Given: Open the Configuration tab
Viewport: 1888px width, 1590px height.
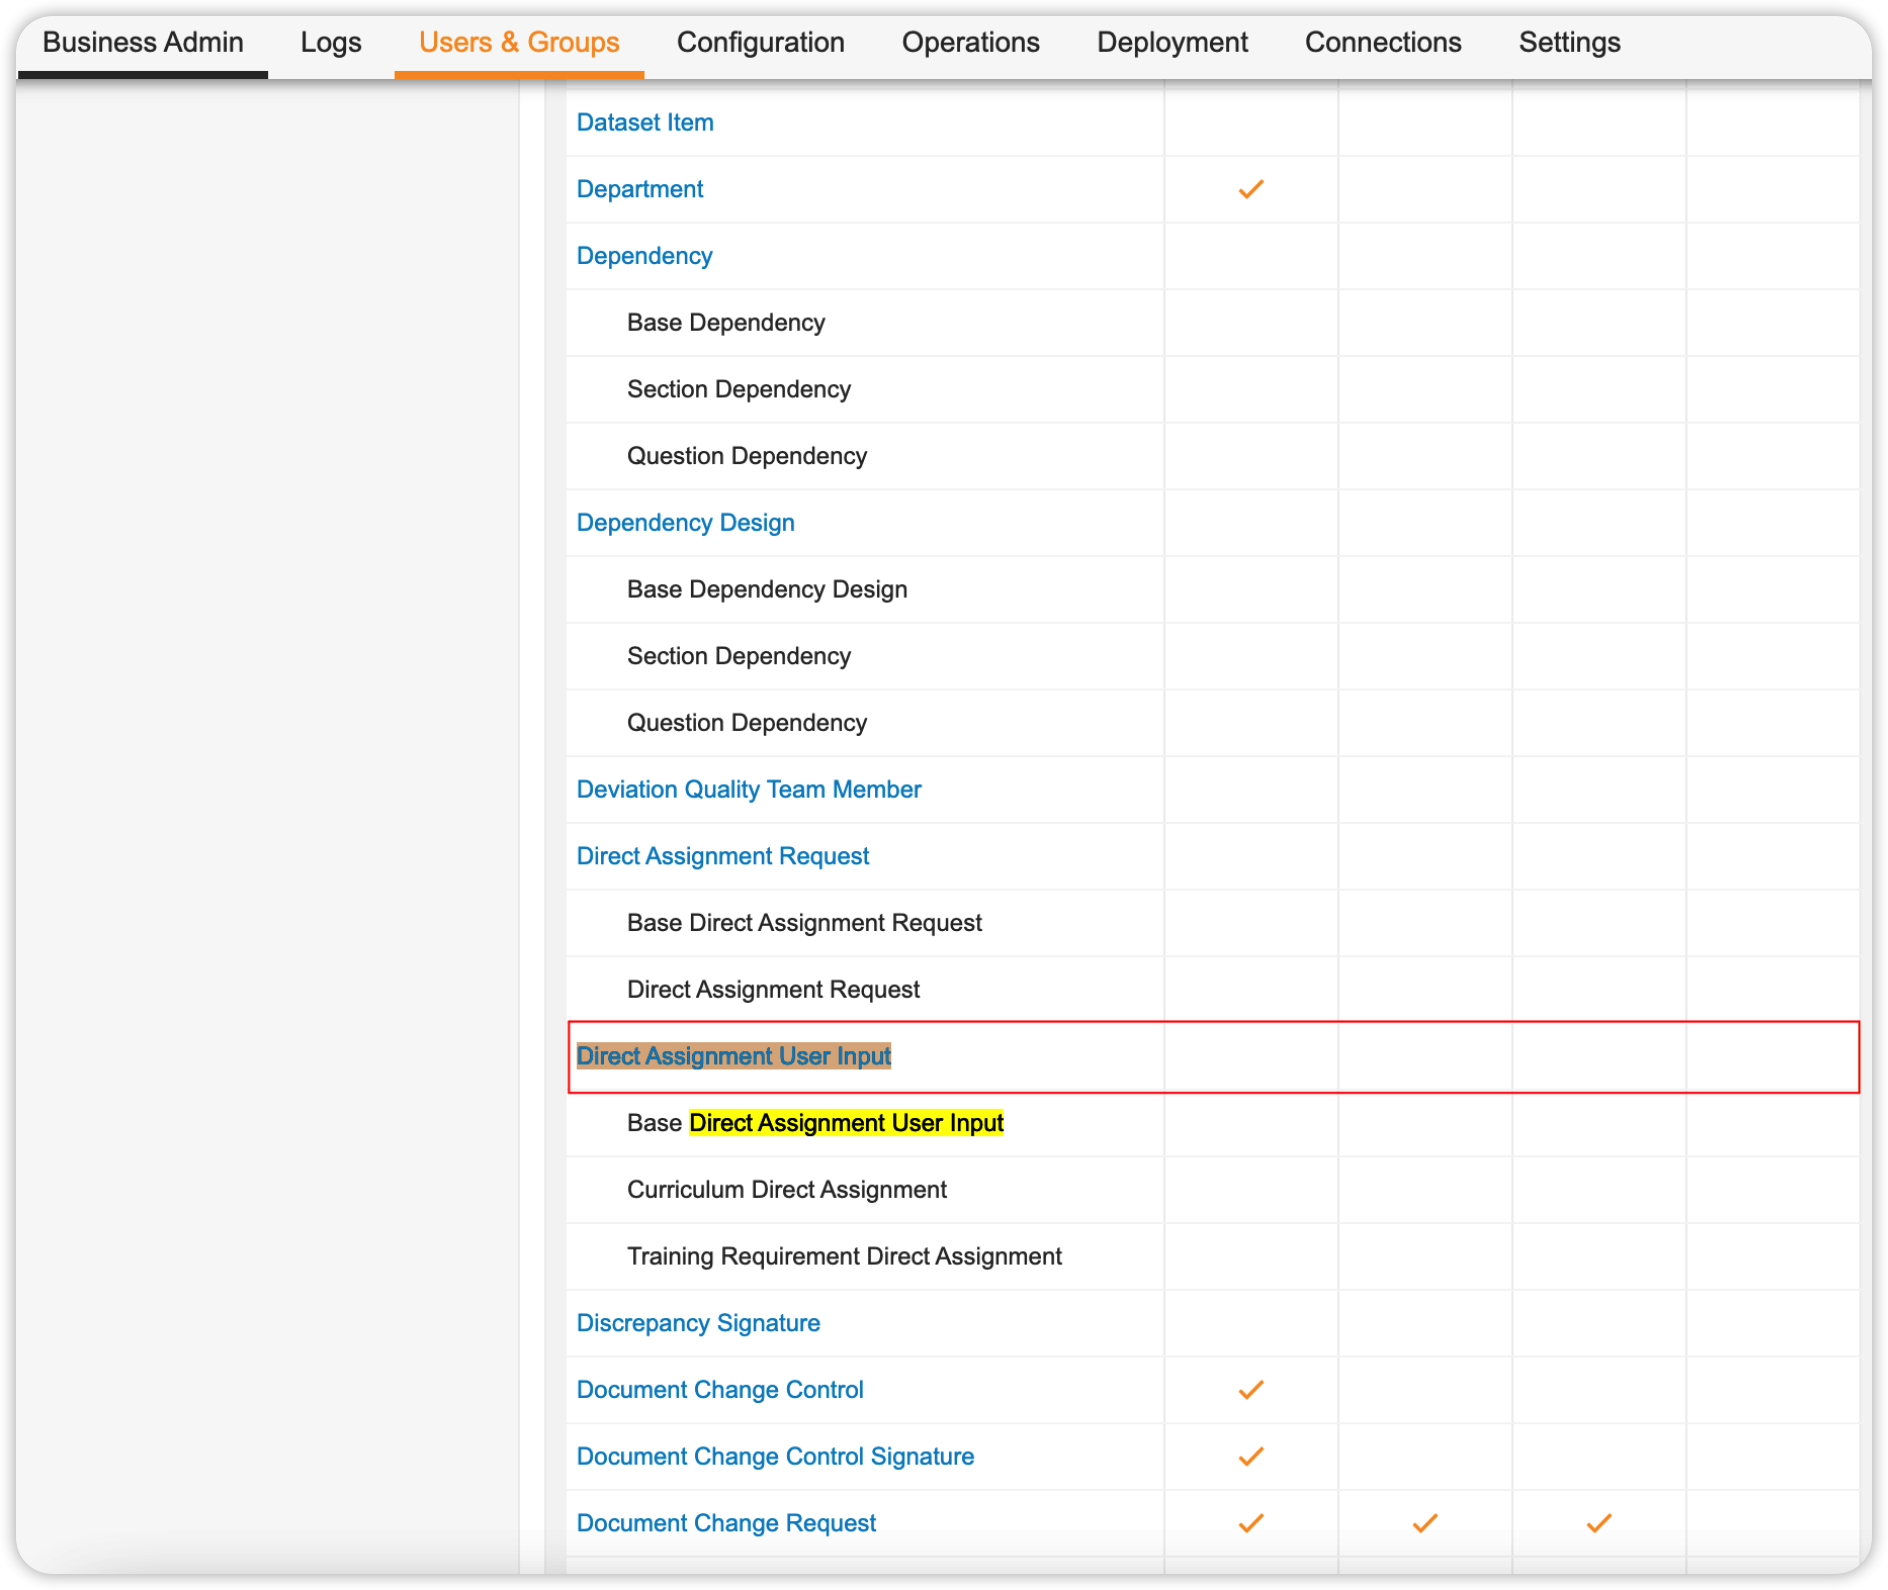Looking at the screenshot, I should click(x=760, y=43).
